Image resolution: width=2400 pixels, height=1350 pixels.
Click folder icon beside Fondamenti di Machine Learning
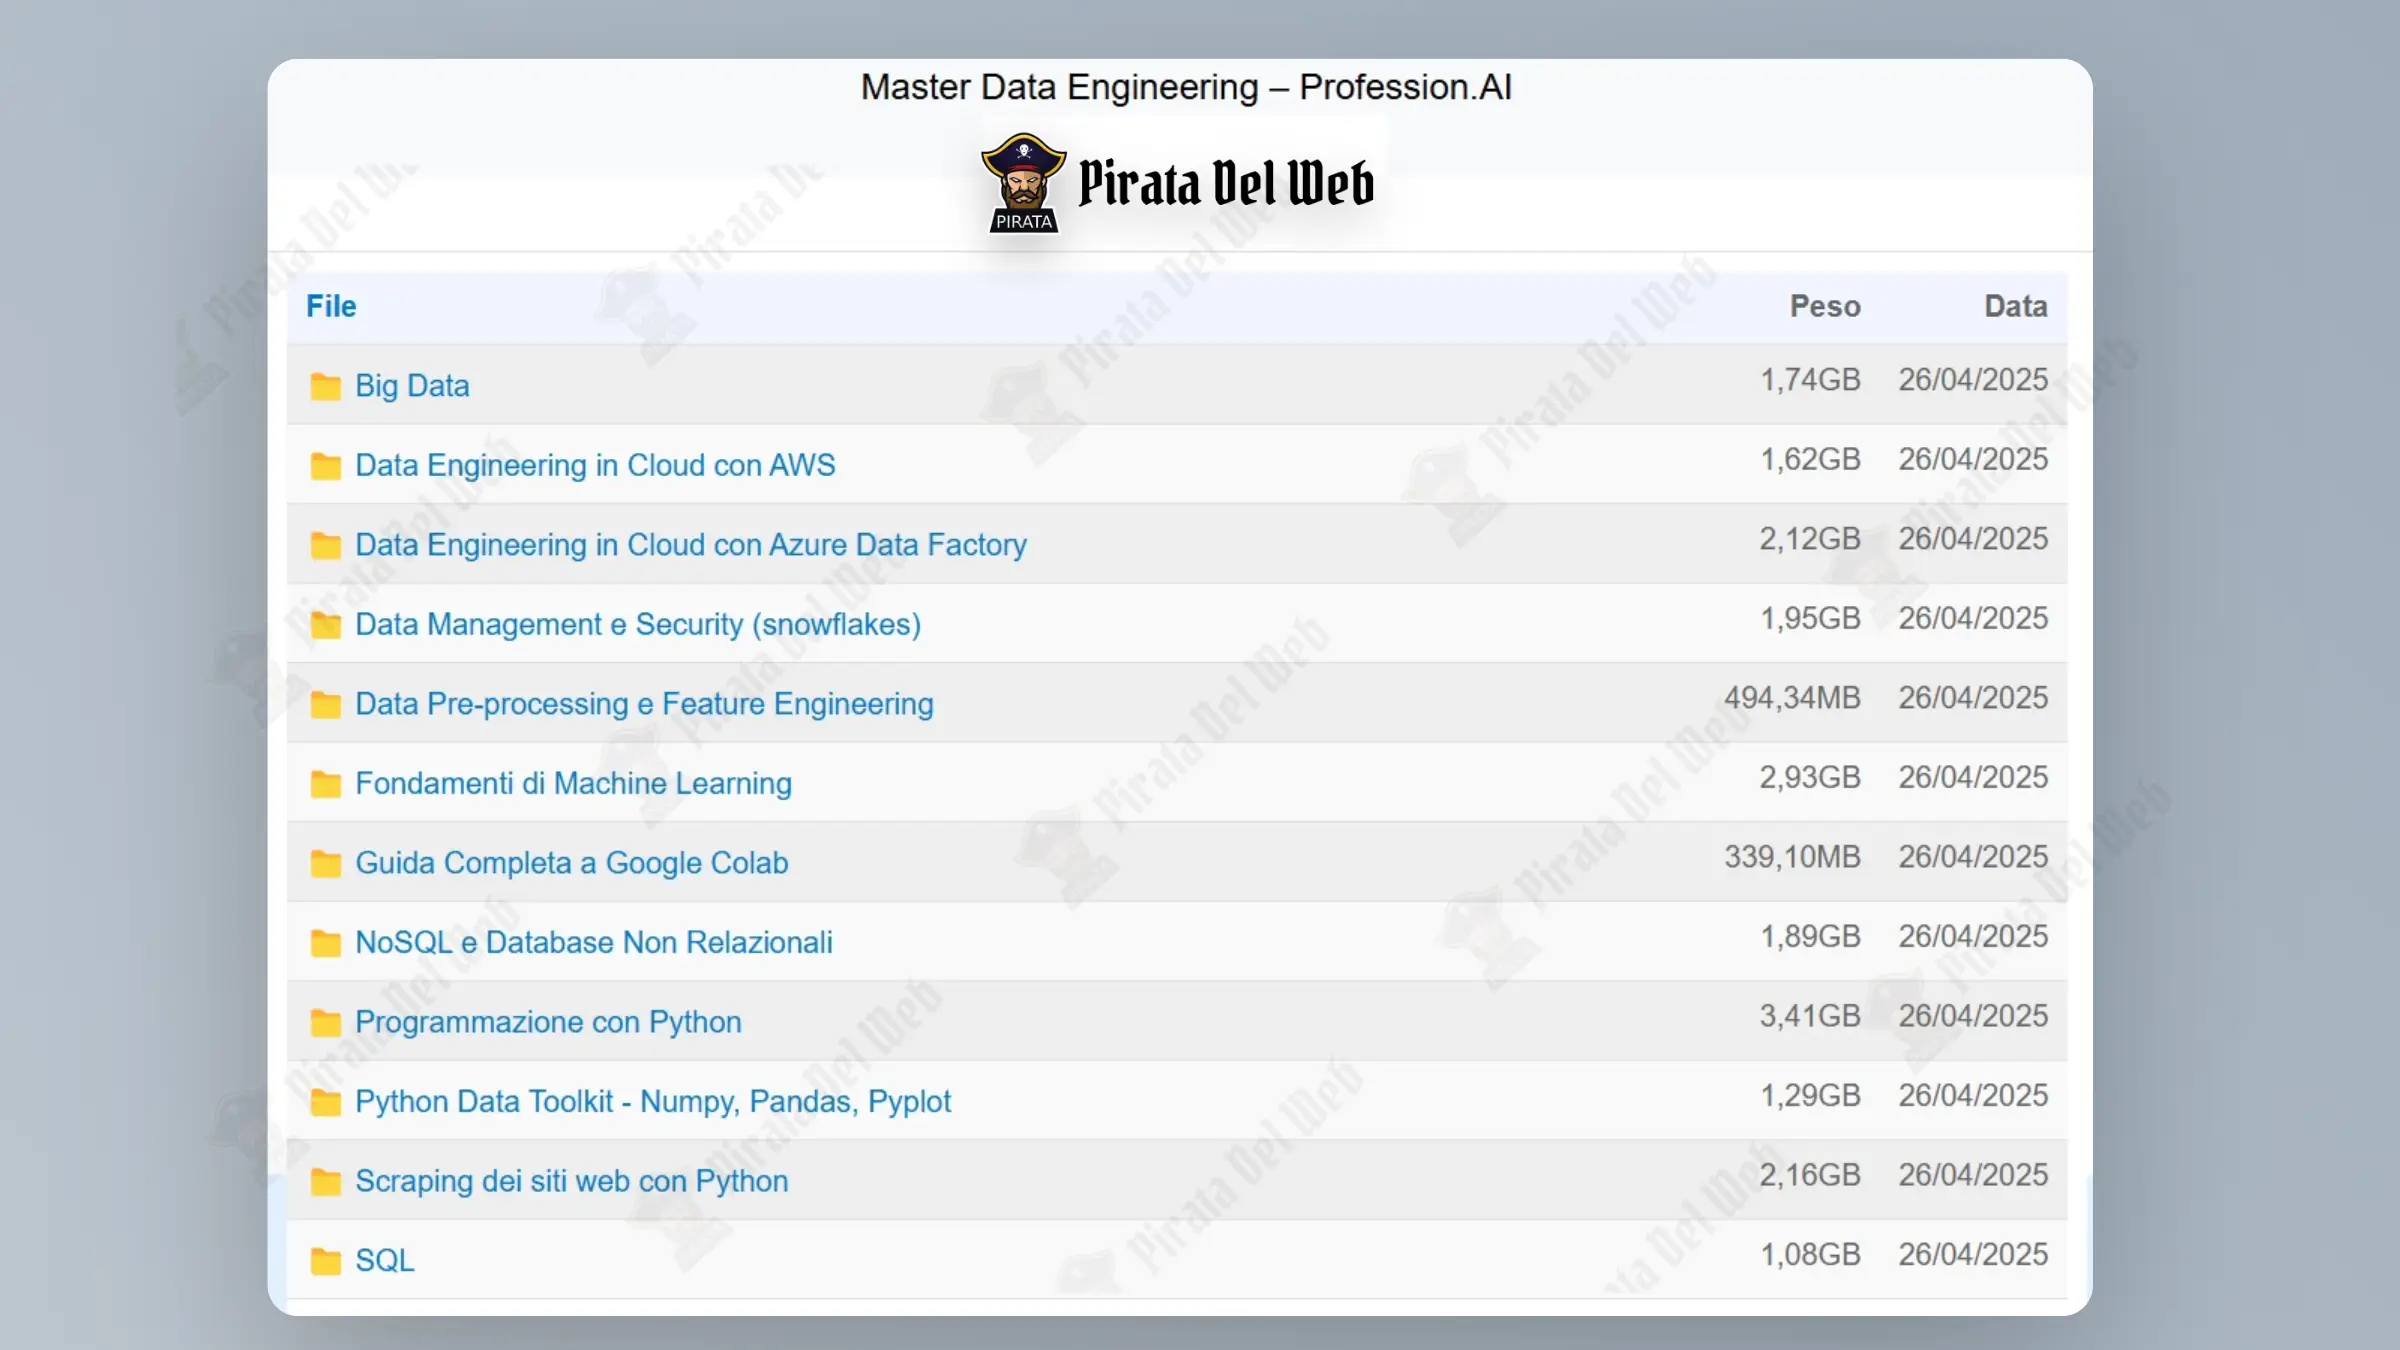pyautogui.click(x=325, y=784)
